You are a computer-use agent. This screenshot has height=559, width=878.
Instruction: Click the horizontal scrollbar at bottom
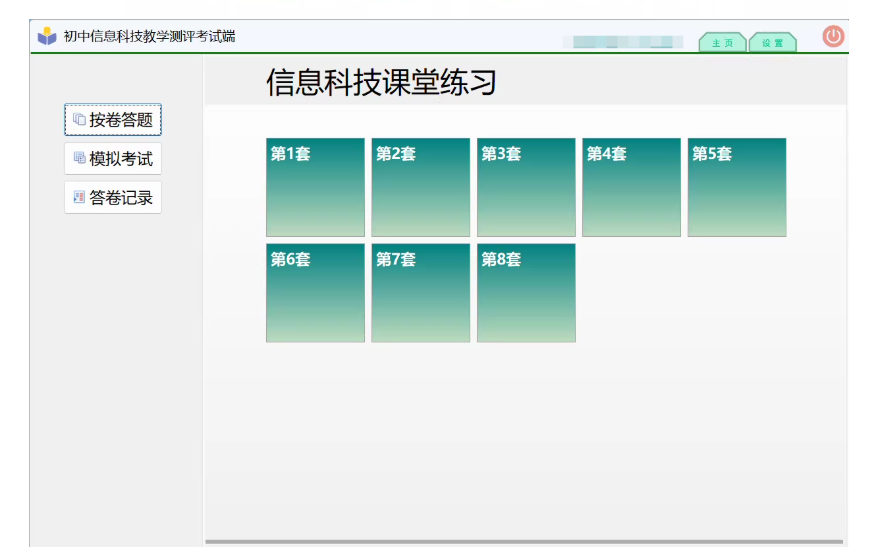(524, 542)
